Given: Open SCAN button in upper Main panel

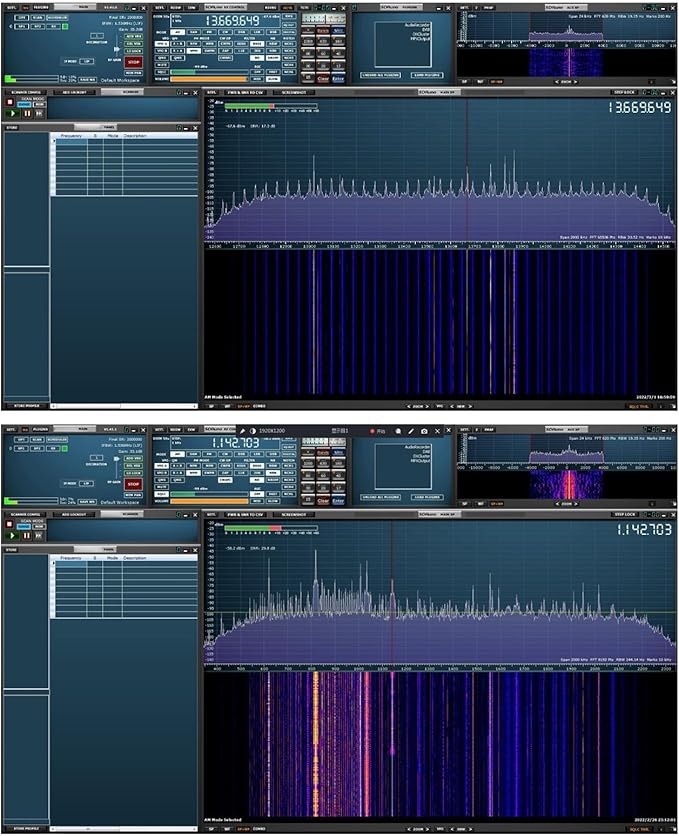Looking at the screenshot, I should (37, 18).
